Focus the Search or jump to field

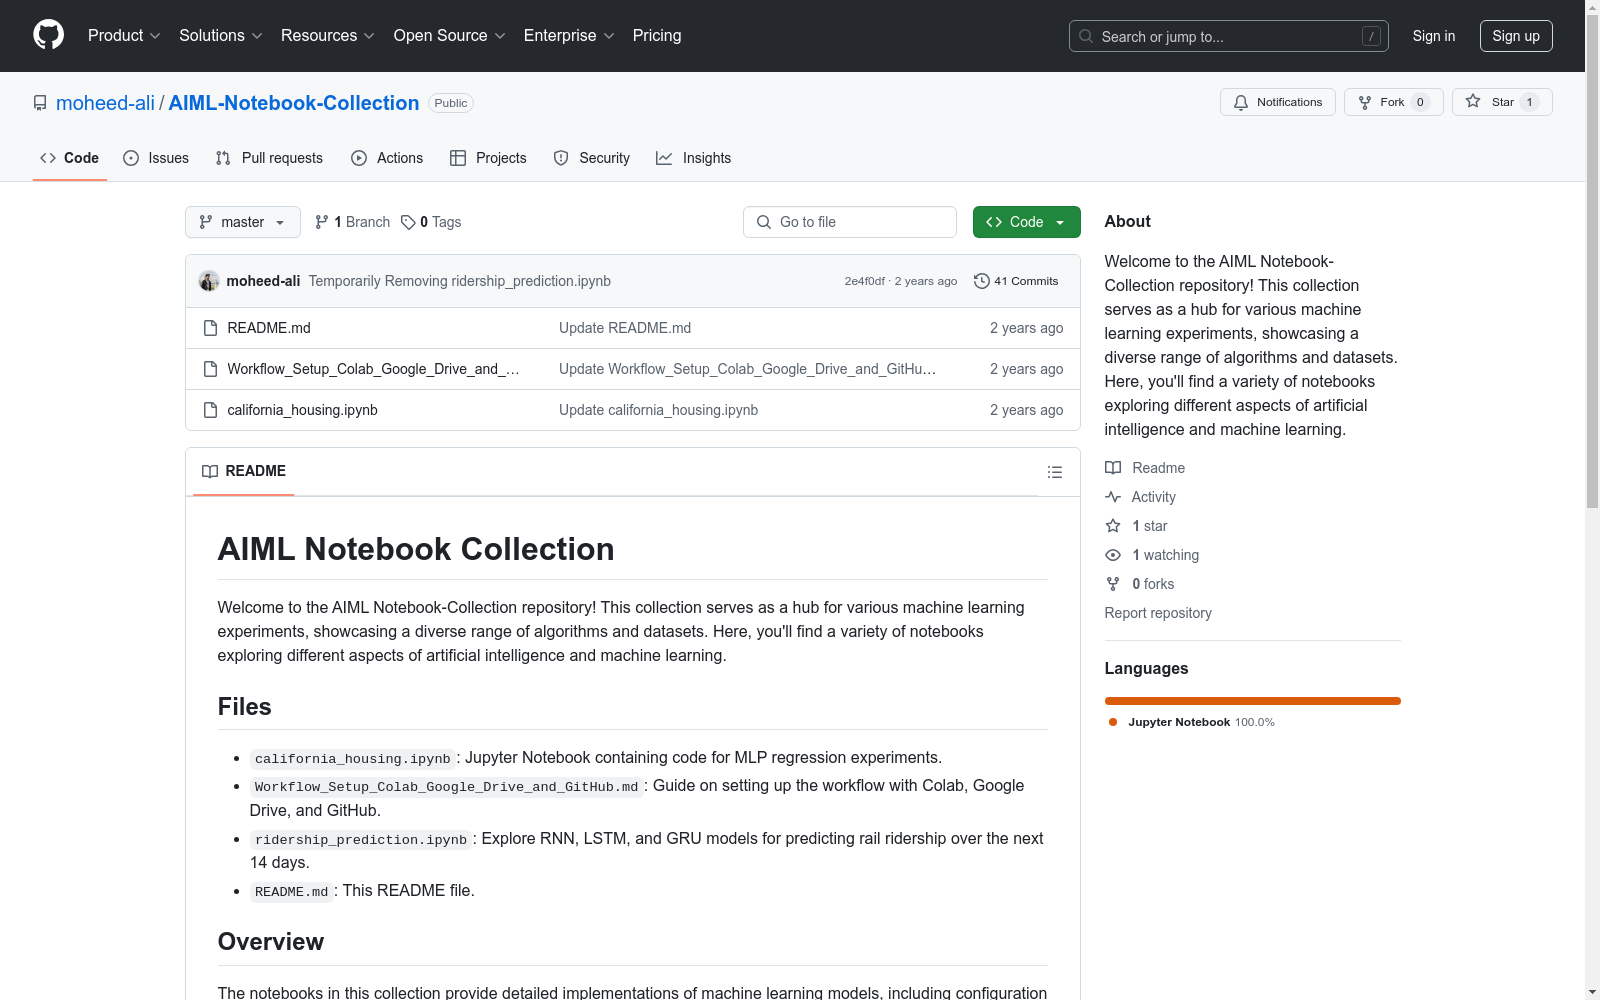pyautogui.click(x=1229, y=36)
